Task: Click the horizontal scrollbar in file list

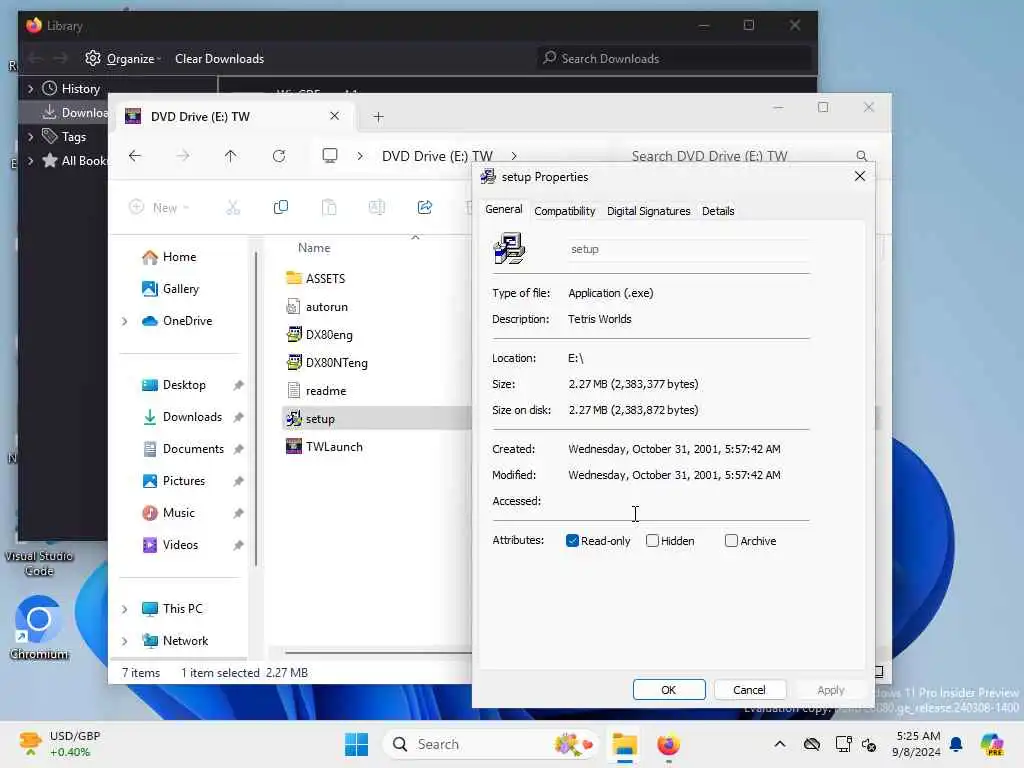Action: (377, 652)
